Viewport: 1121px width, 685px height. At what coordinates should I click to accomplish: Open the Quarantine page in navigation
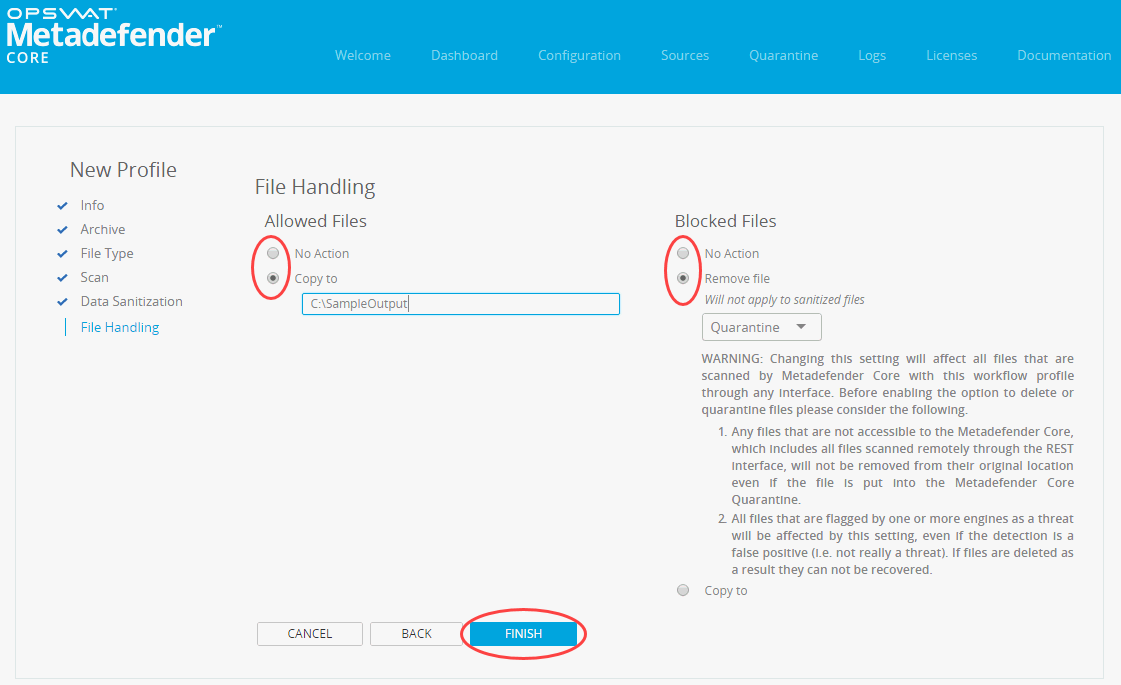click(x=784, y=55)
